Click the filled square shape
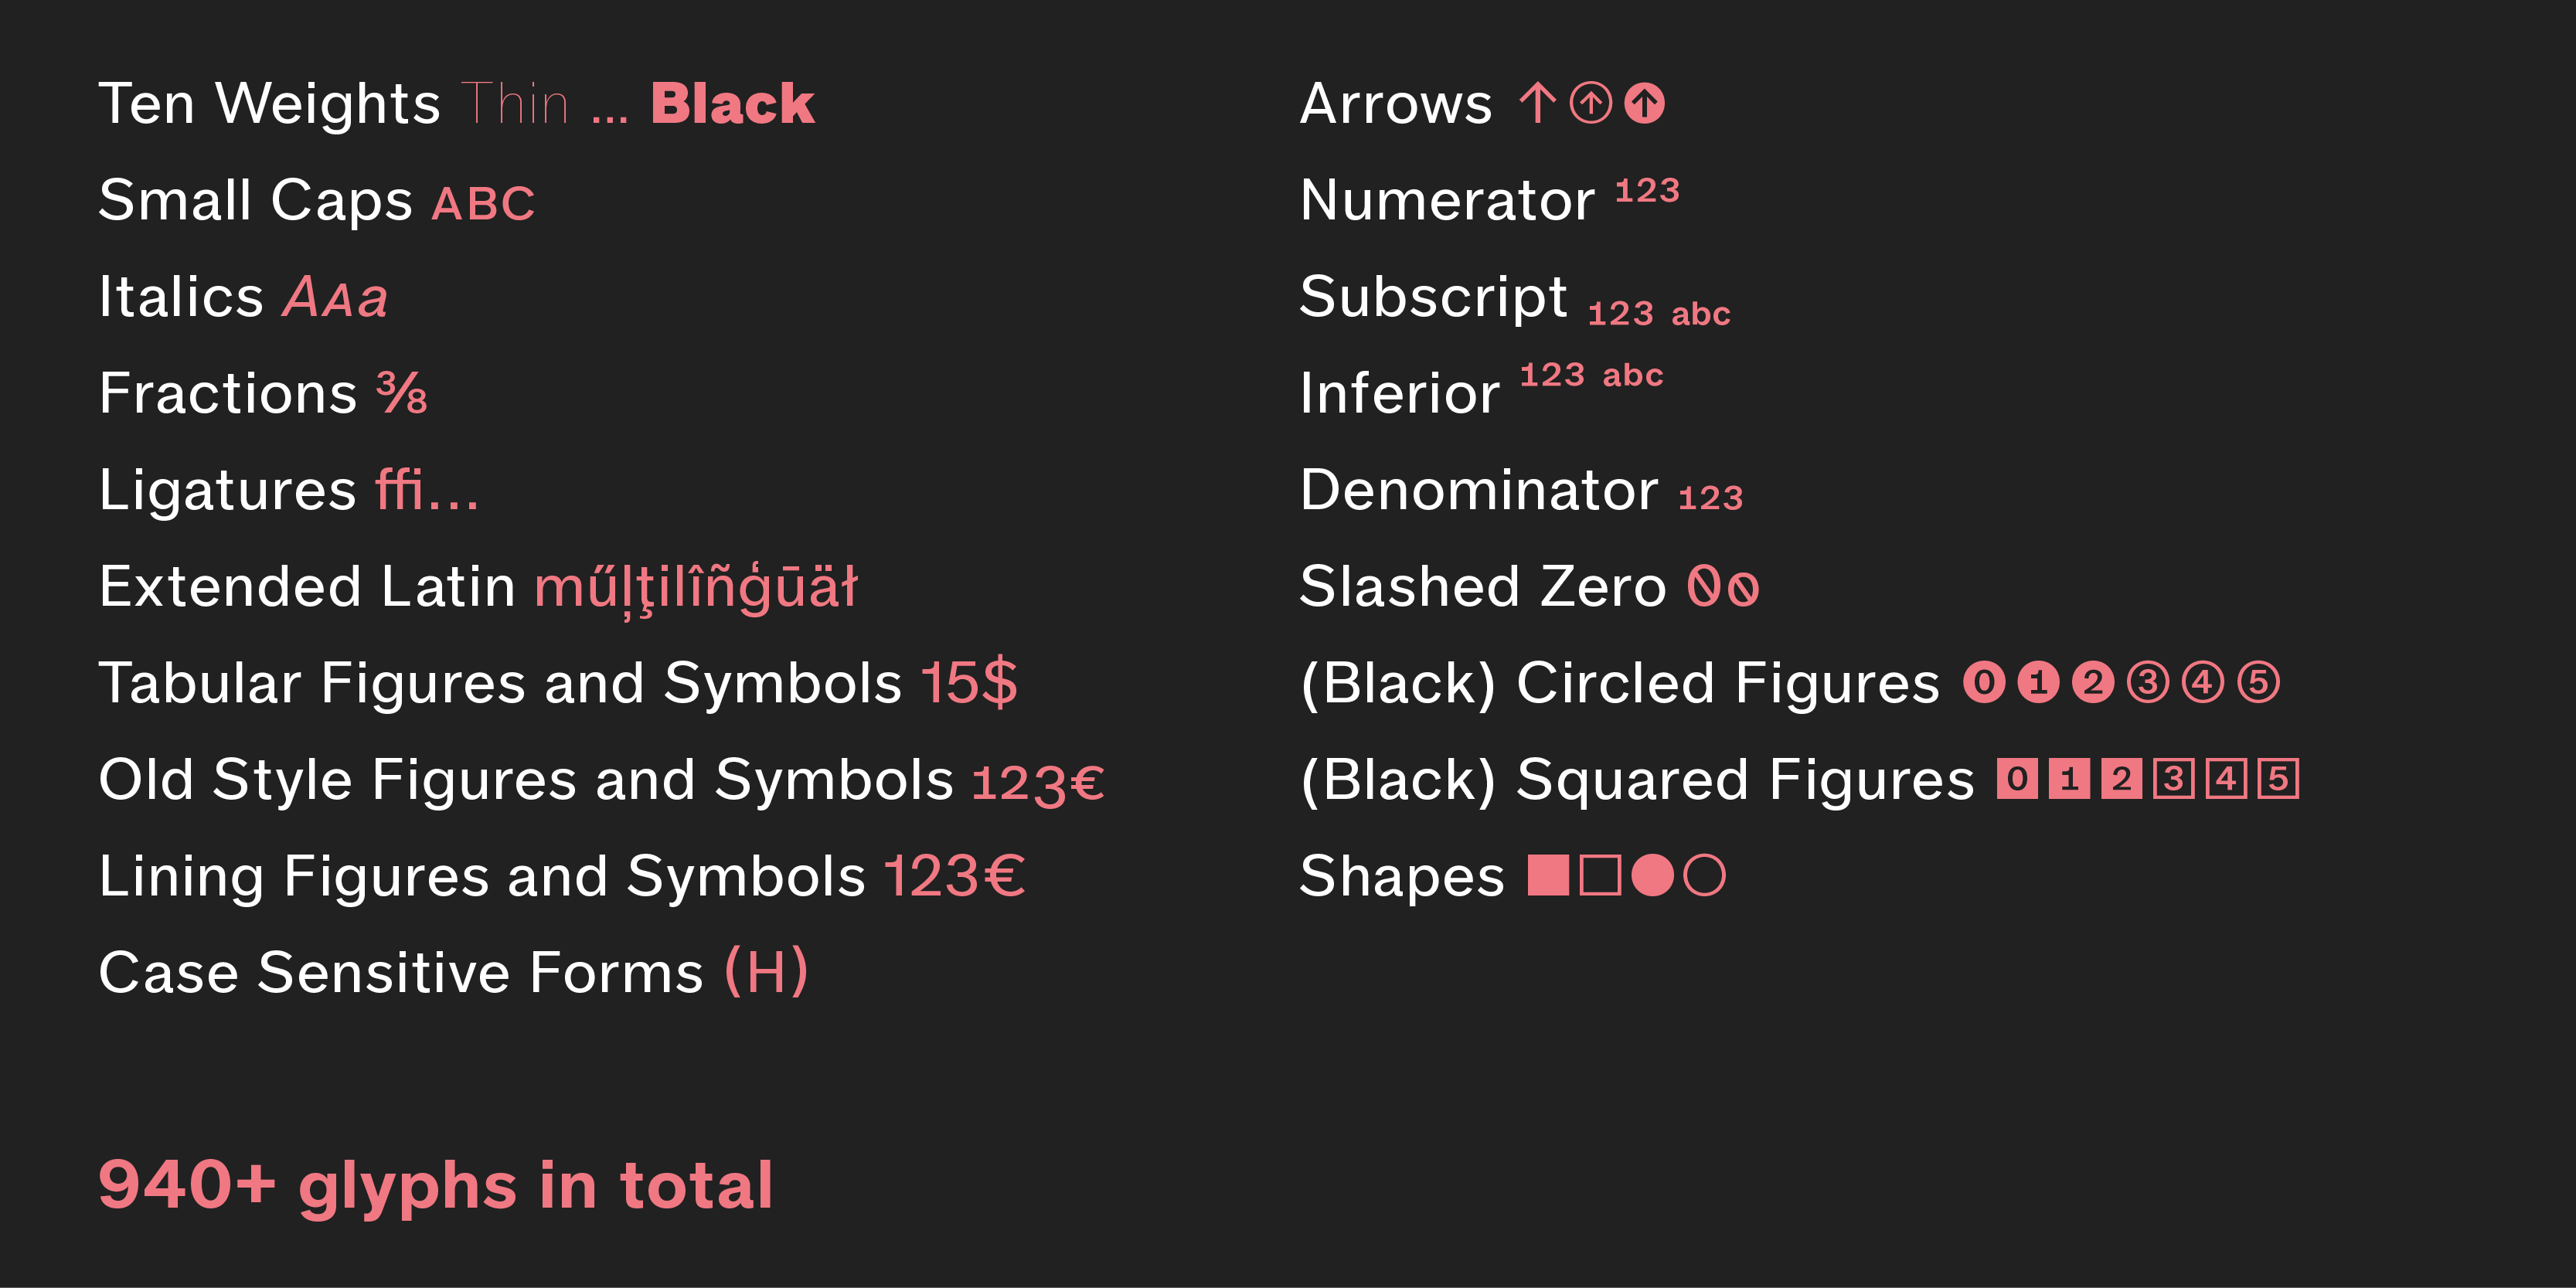 [1548, 875]
